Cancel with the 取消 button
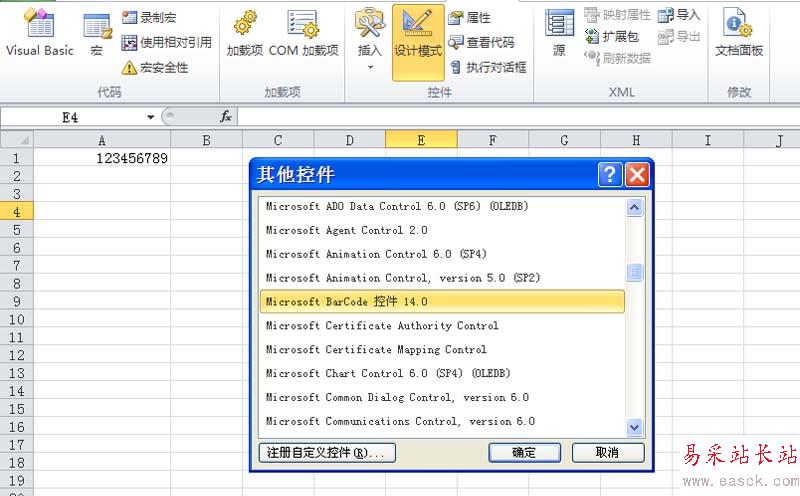 (x=608, y=453)
